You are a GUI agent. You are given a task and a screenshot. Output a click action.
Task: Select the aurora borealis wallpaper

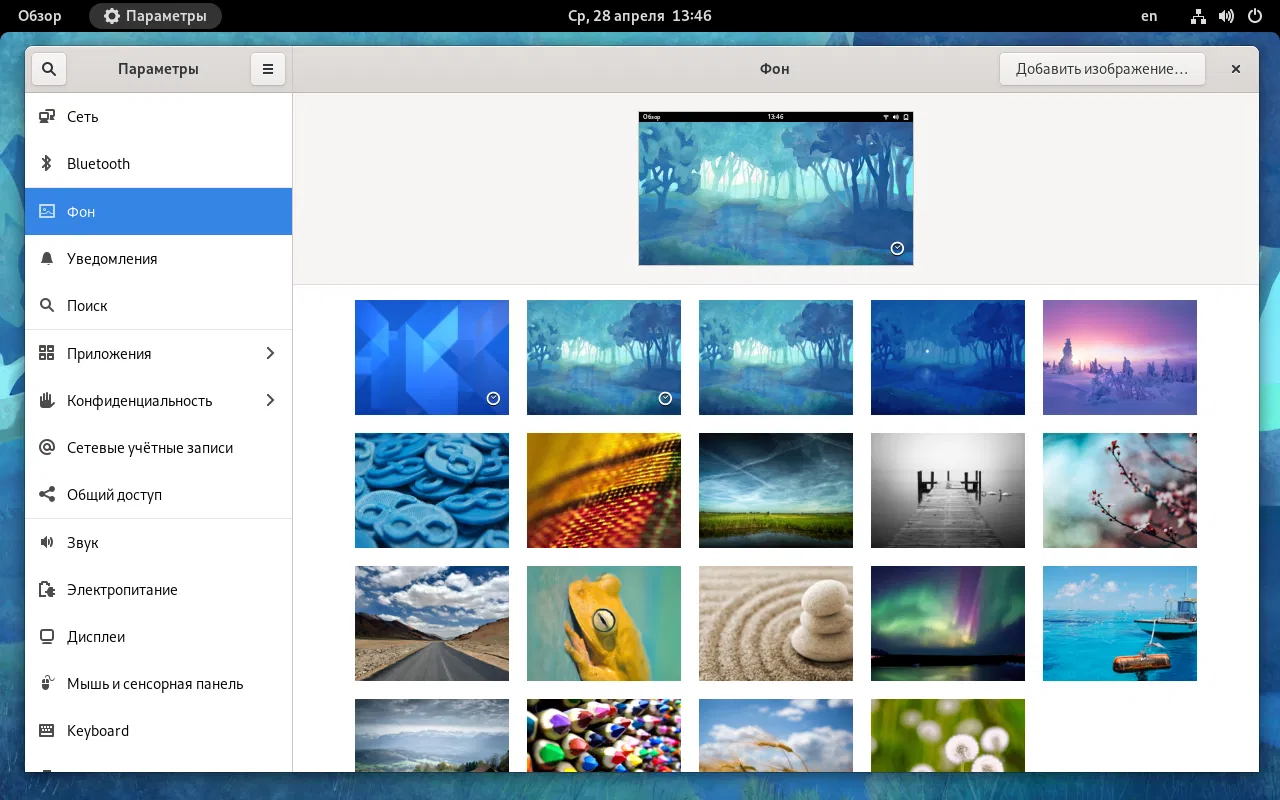pos(948,623)
